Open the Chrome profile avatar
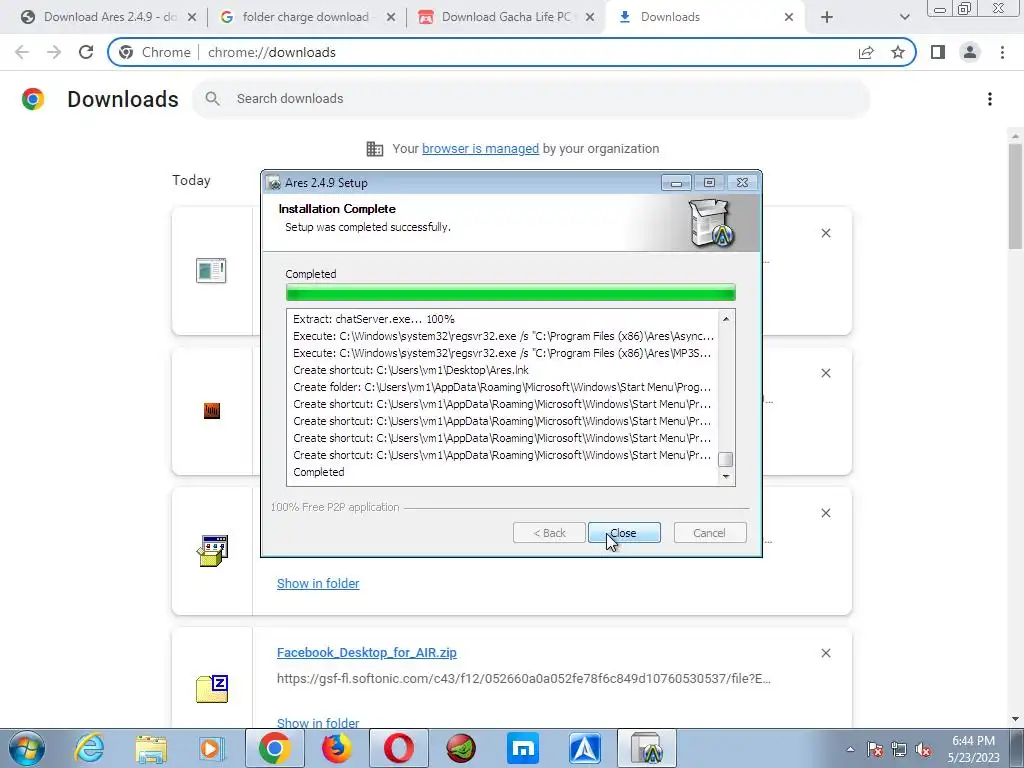The width and height of the screenshot is (1024, 768). (x=970, y=52)
